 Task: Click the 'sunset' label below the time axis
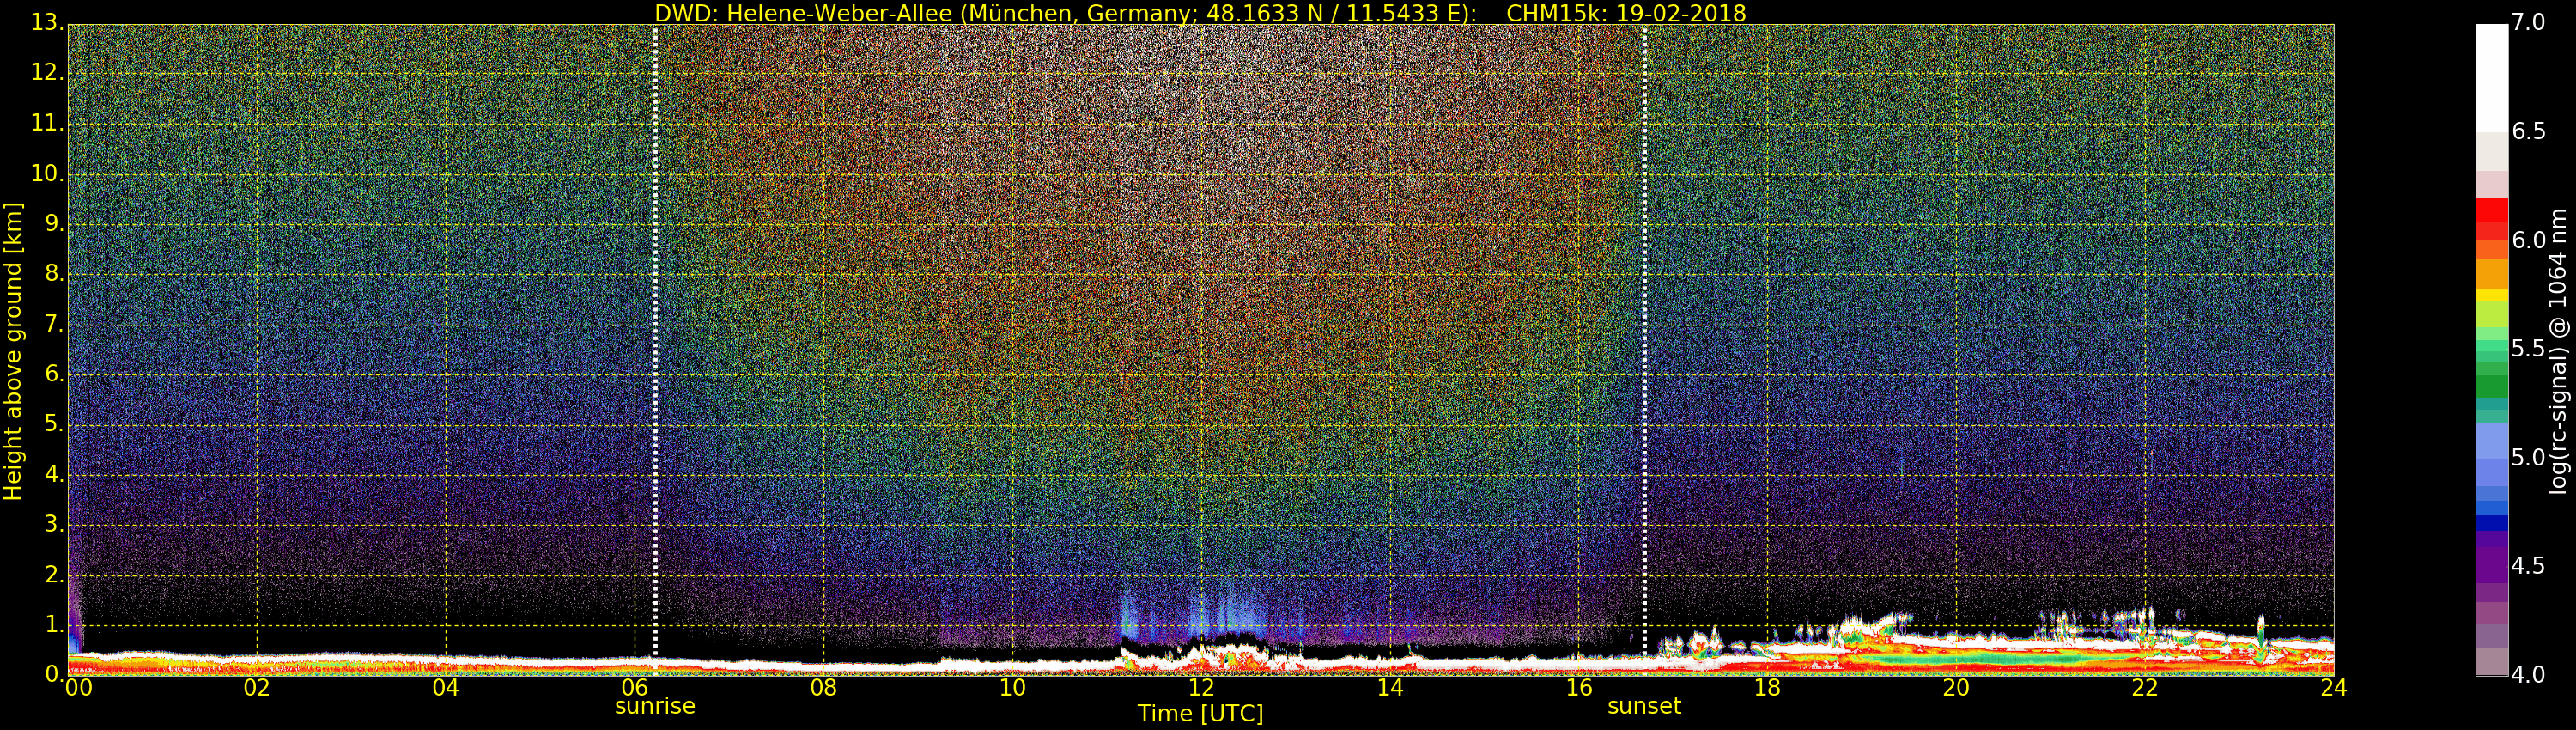tap(1644, 706)
